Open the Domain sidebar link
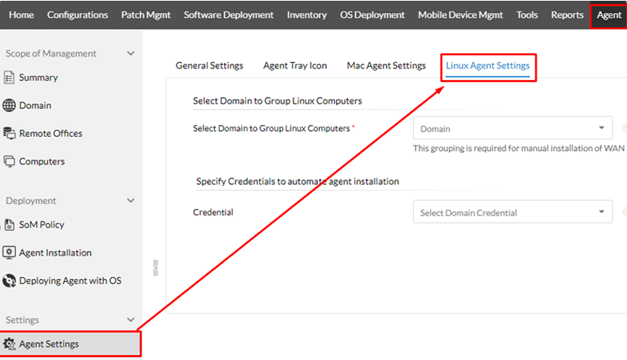The height and width of the screenshot is (360, 627). 35,106
